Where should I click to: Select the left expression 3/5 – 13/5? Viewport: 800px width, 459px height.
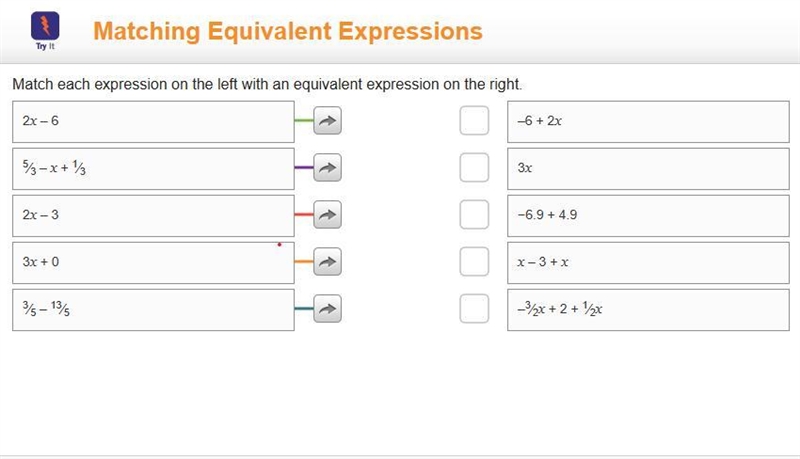pyautogui.click(x=153, y=310)
